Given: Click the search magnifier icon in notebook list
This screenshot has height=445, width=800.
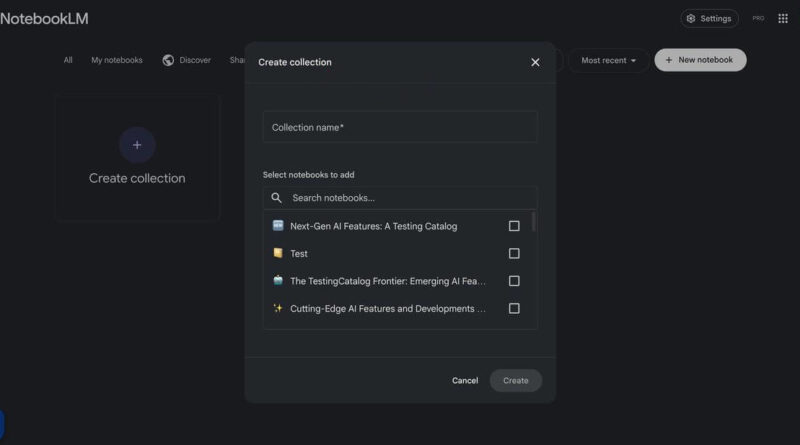Looking at the screenshot, I should click(276, 198).
